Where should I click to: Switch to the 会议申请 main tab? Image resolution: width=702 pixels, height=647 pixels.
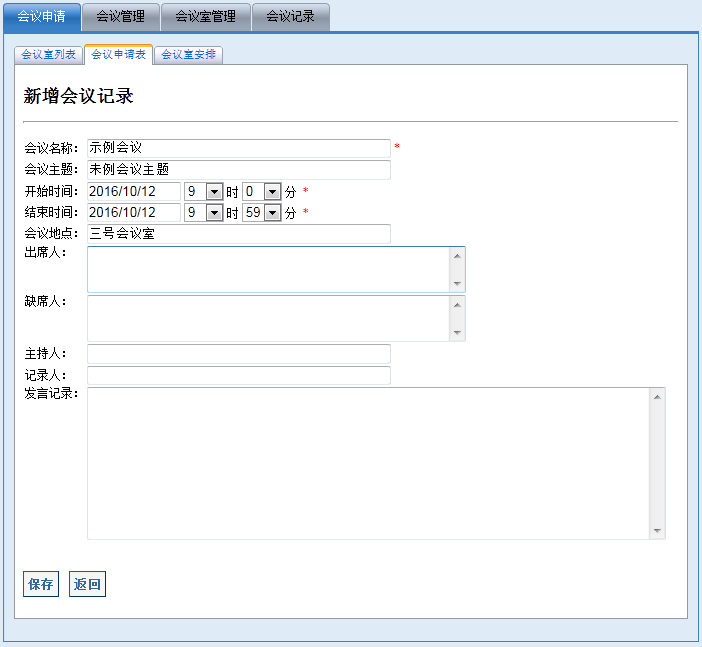point(42,17)
